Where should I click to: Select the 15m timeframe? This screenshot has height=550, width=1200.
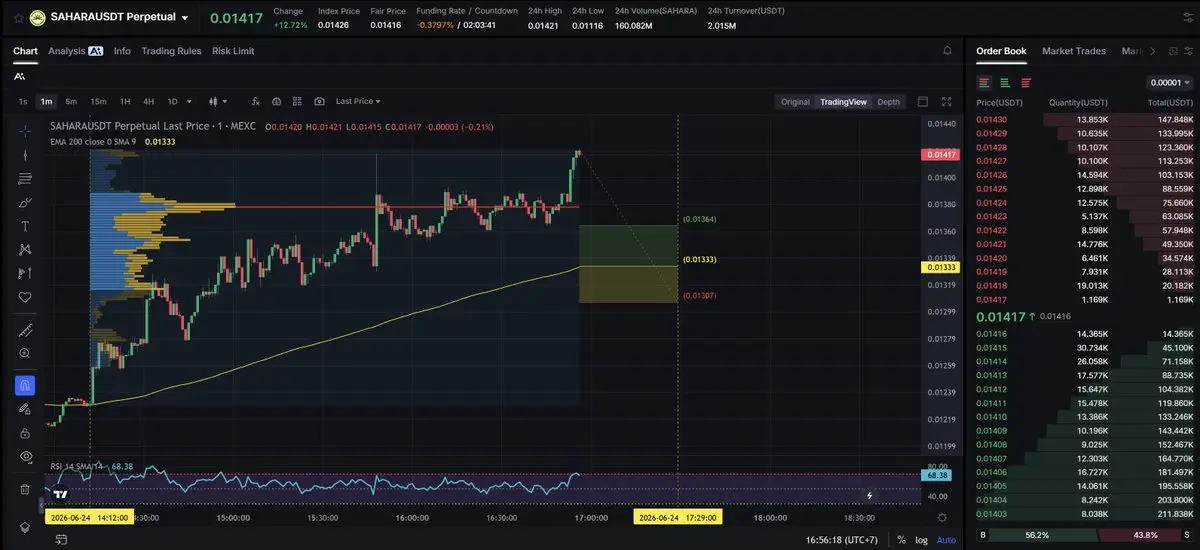[x=98, y=101]
